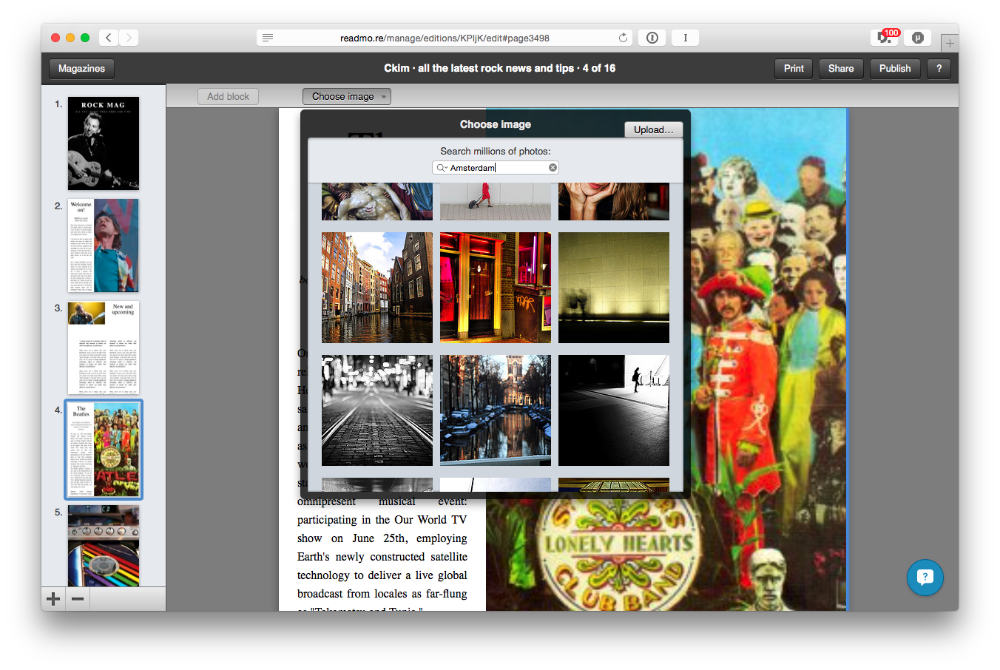Viewport: 1000px width, 670px height.
Task: Click the magnifier icon in search field
Action: pos(441,168)
